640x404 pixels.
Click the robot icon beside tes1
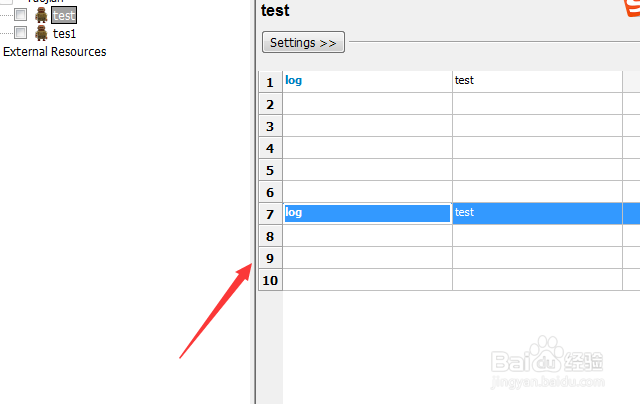[41, 33]
